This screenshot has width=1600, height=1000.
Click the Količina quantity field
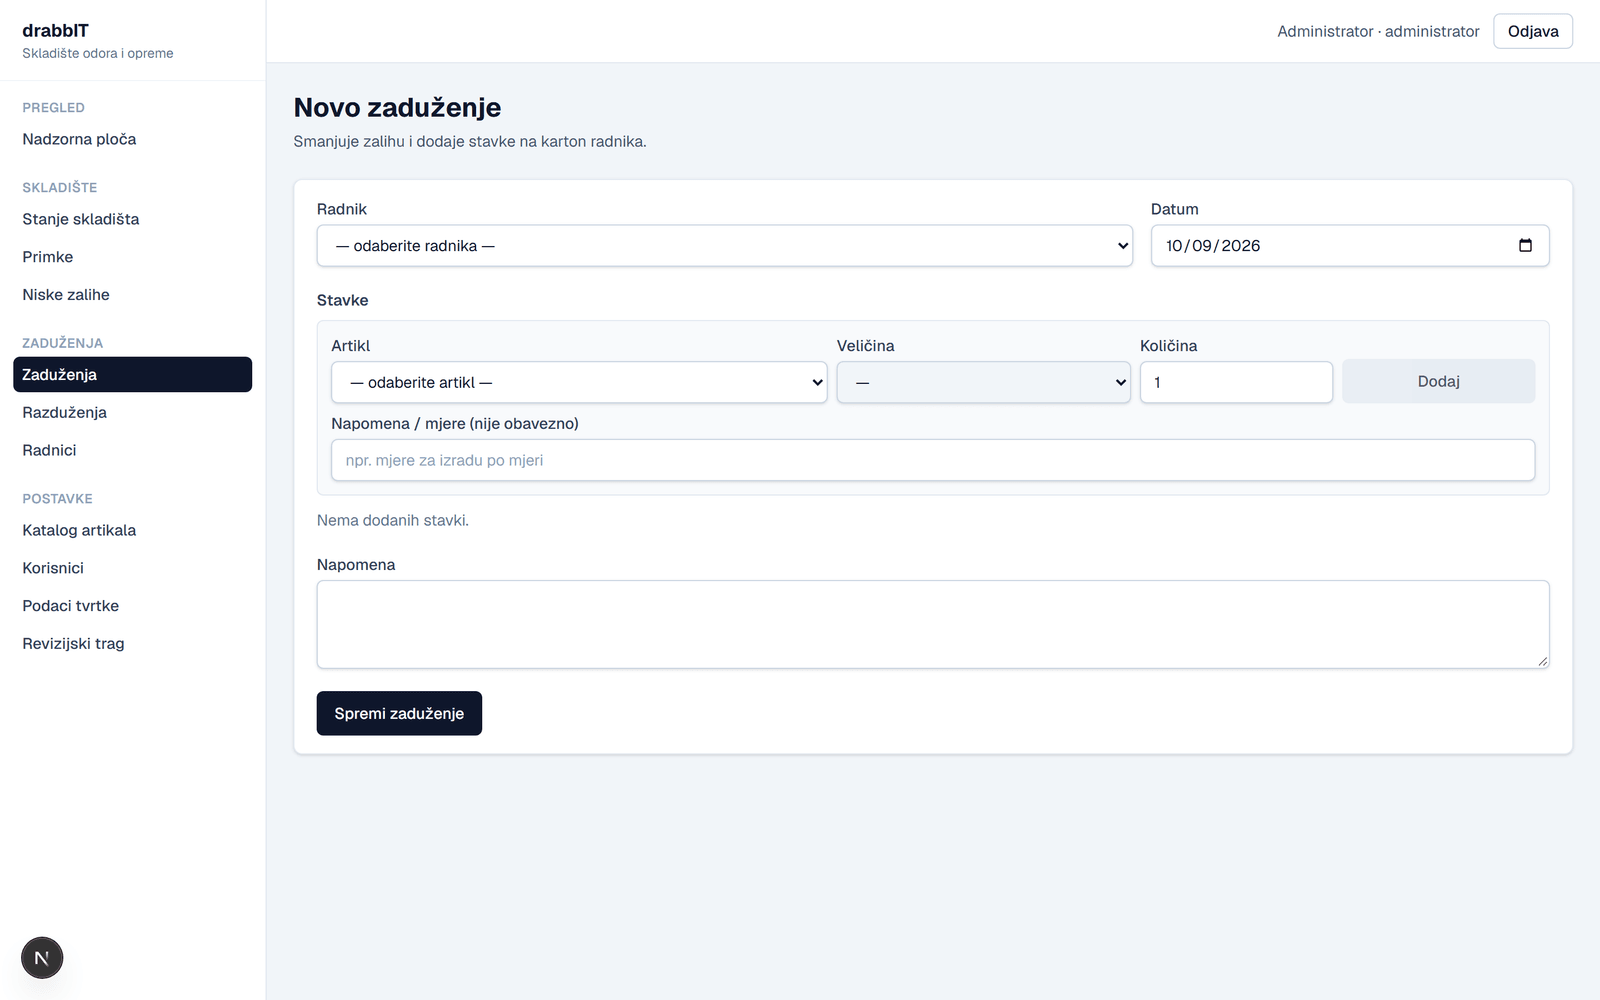pos(1236,382)
